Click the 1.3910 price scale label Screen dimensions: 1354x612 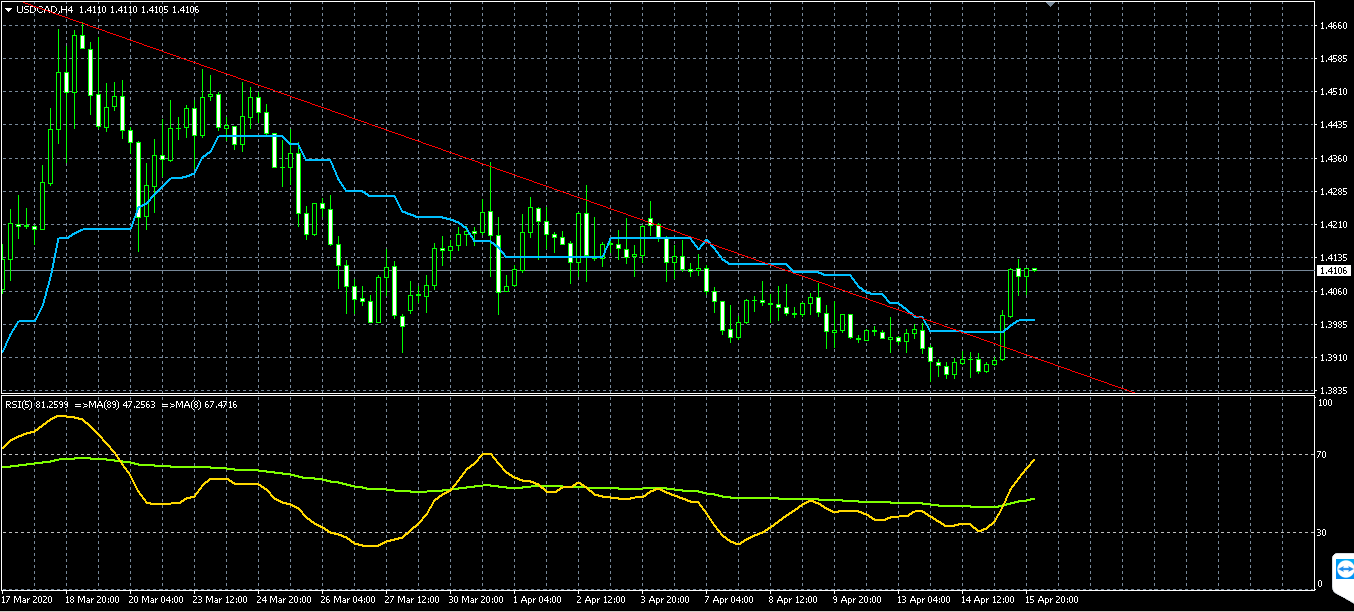tap(1333, 357)
